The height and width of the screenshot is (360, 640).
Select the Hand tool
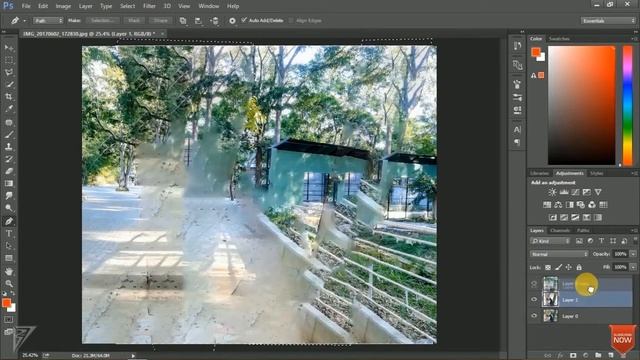pos(9,271)
